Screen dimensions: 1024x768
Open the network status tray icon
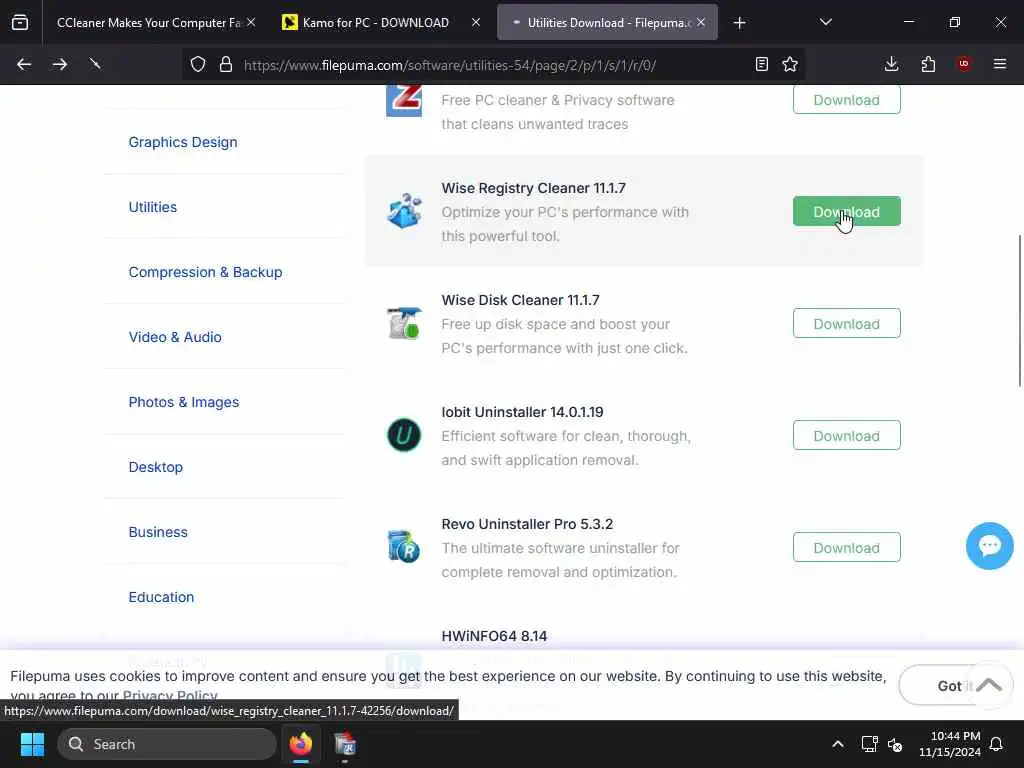pyautogui.click(x=869, y=744)
